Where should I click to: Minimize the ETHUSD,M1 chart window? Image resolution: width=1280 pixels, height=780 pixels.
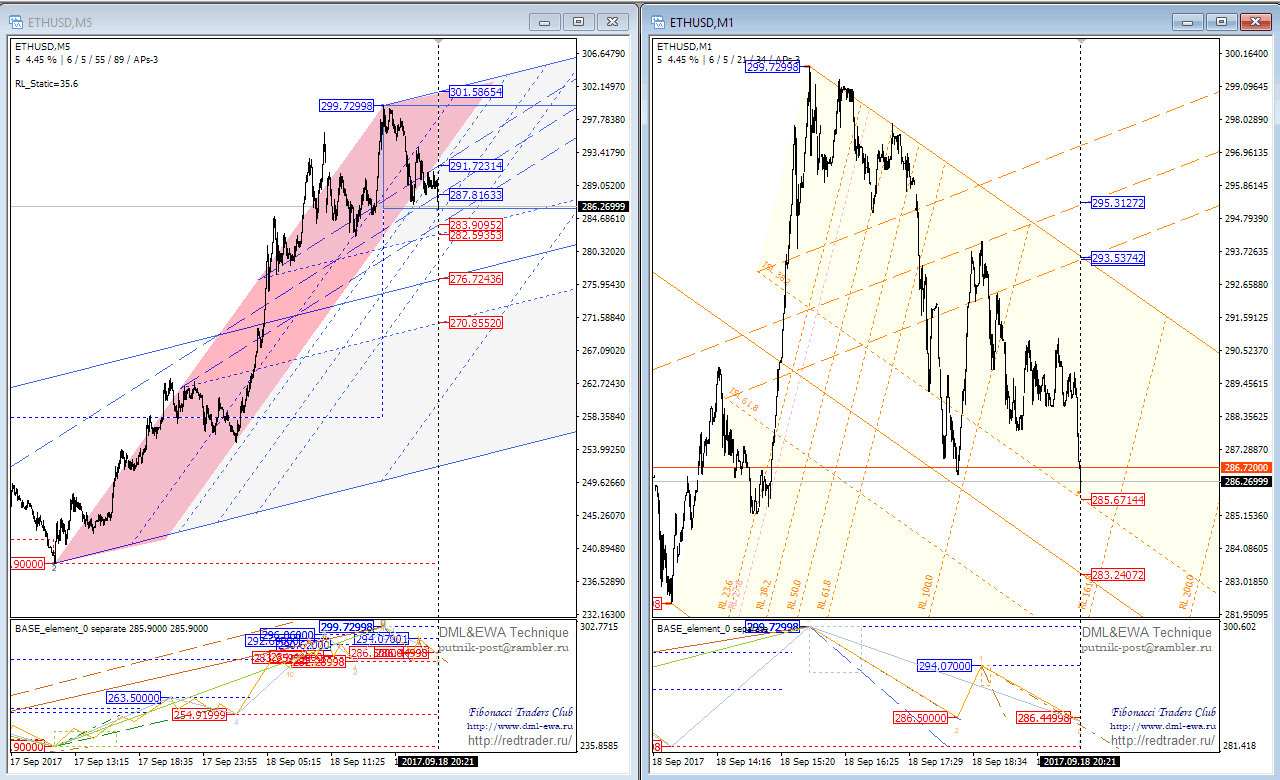(x=1187, y=21)
